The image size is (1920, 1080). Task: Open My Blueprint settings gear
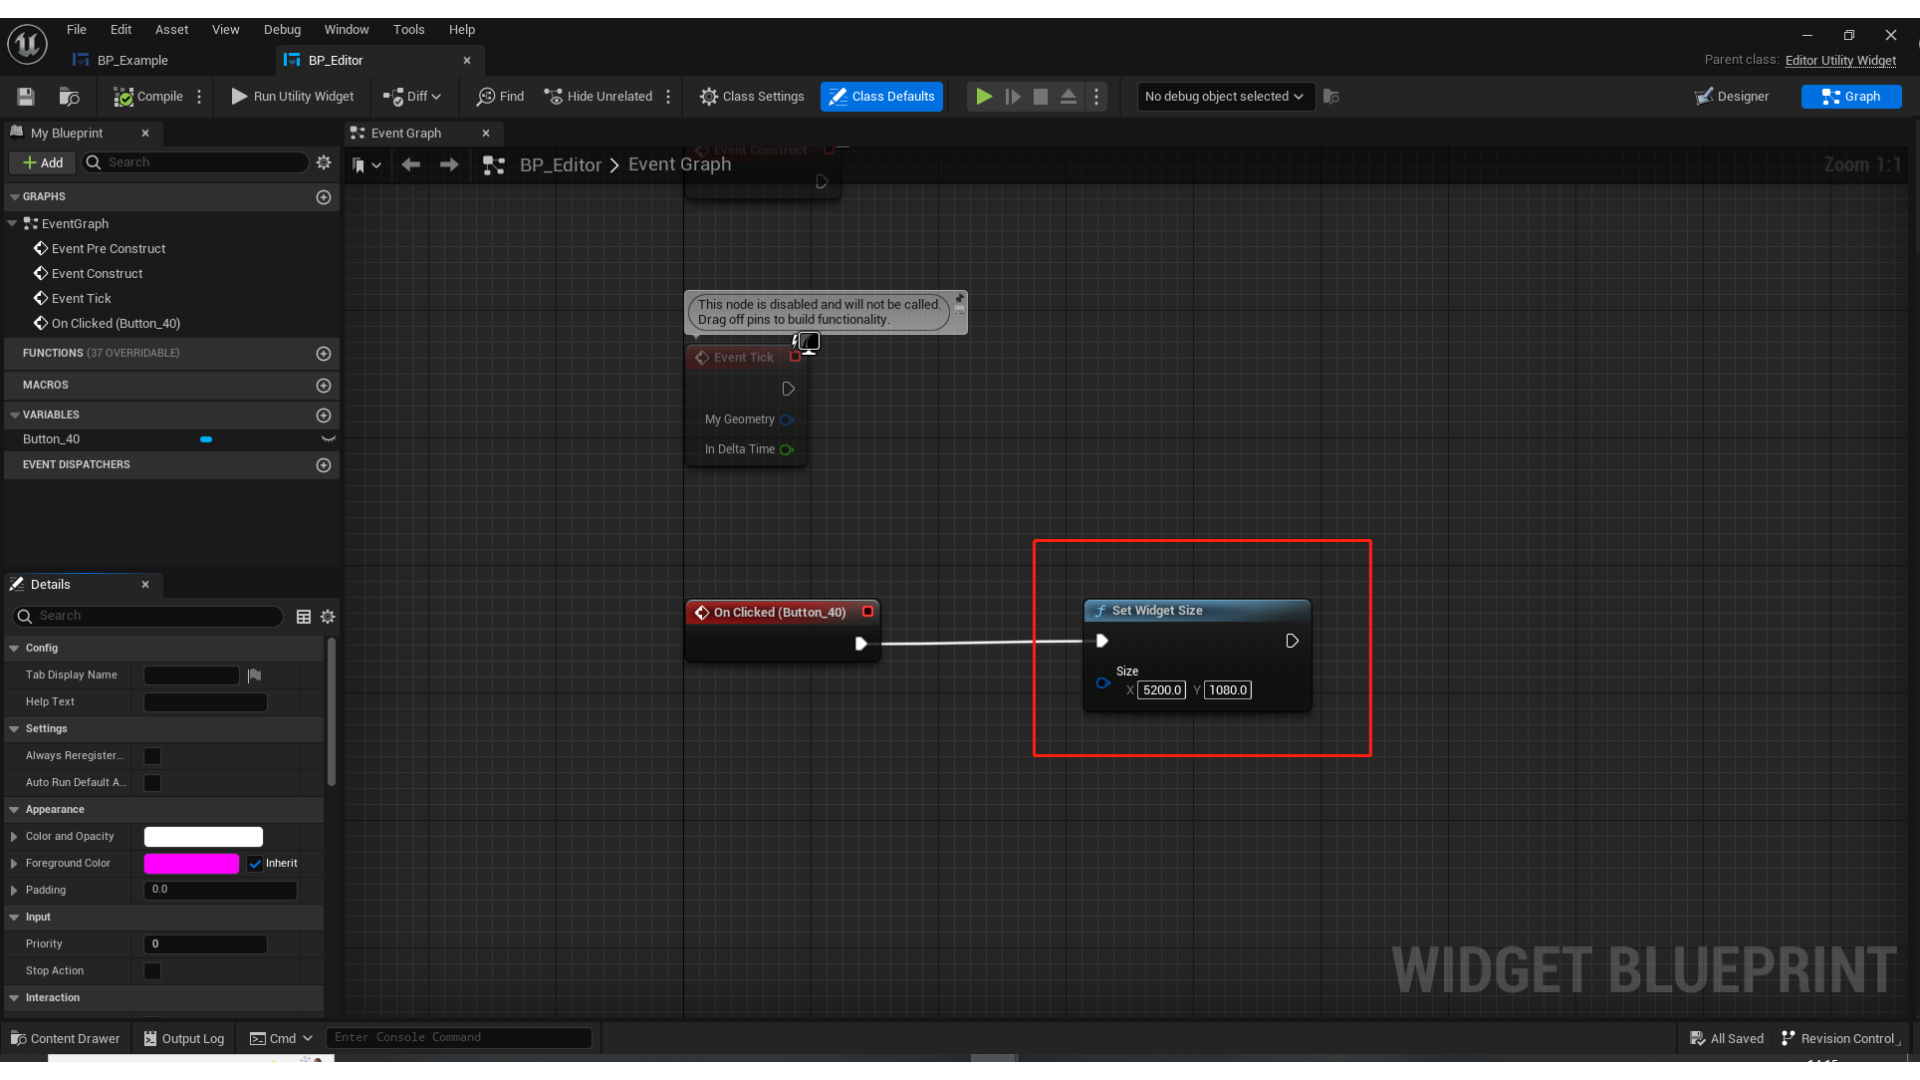[323, 162]
